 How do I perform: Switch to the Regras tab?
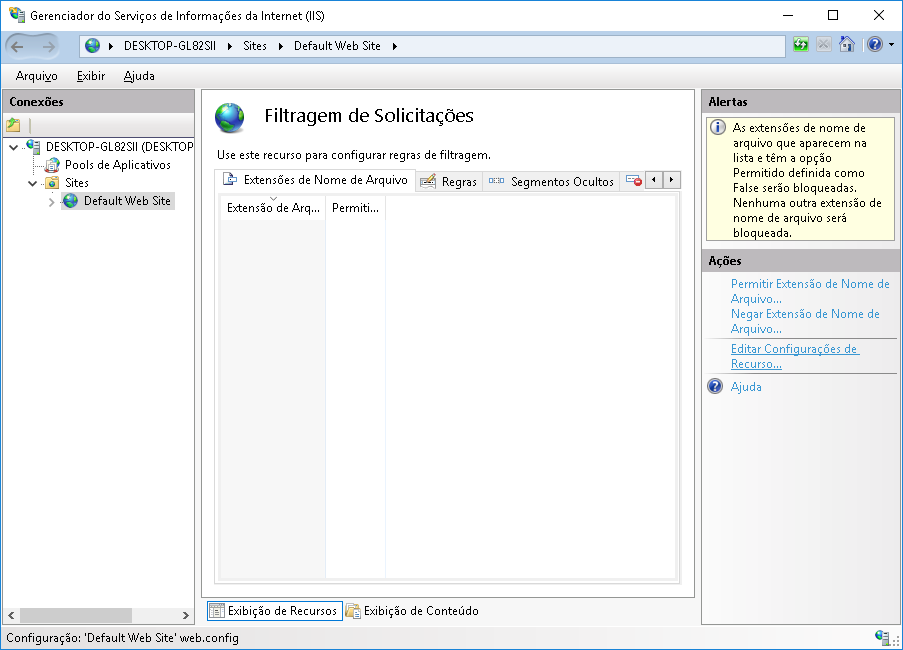coord(449,182)
